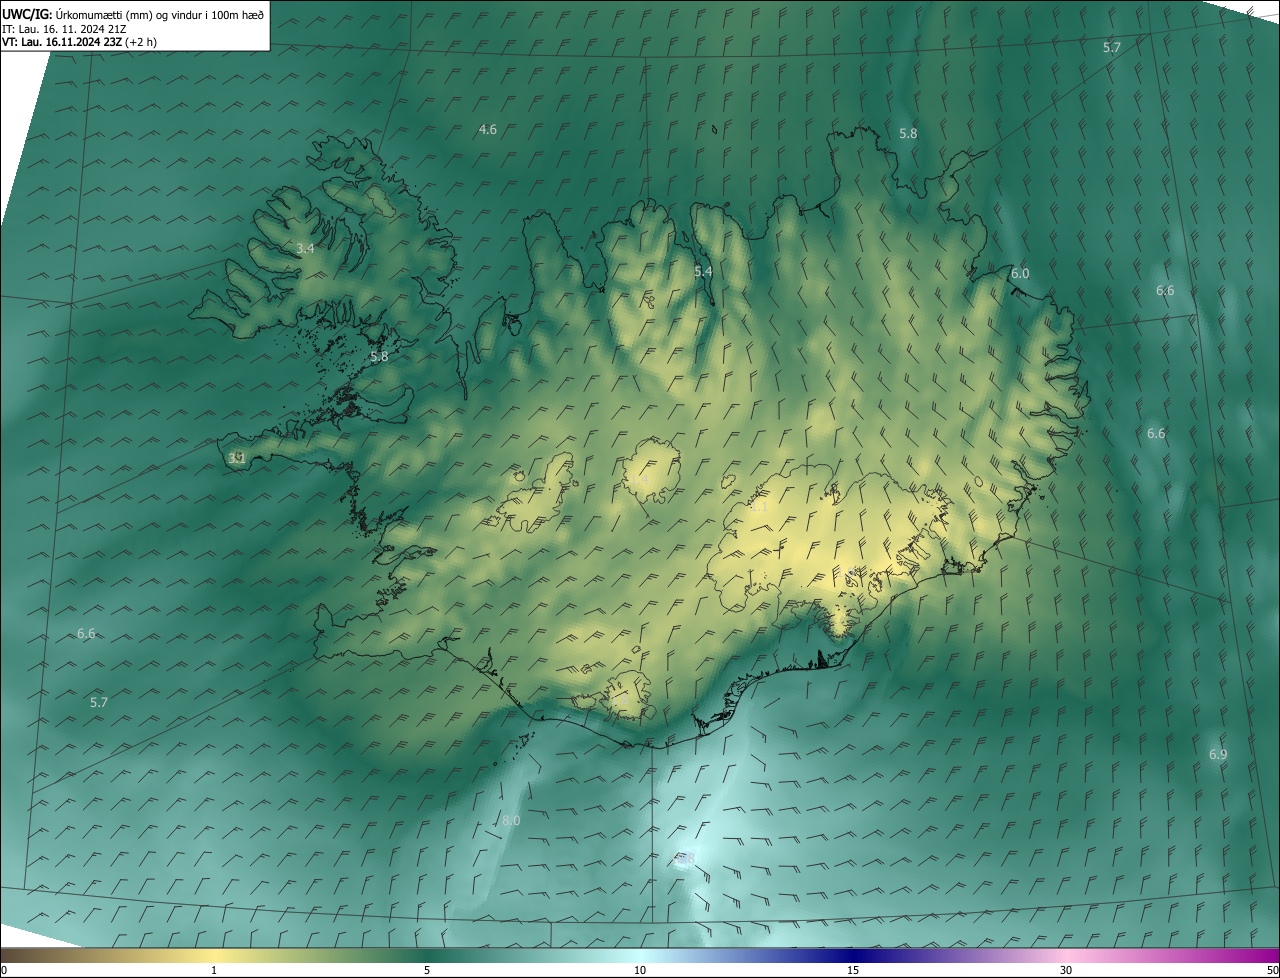Select the 'IT: Lau. 16. 11. 2024 21Z' line
The image size is (1280, 978).
[x=62, y=29]
